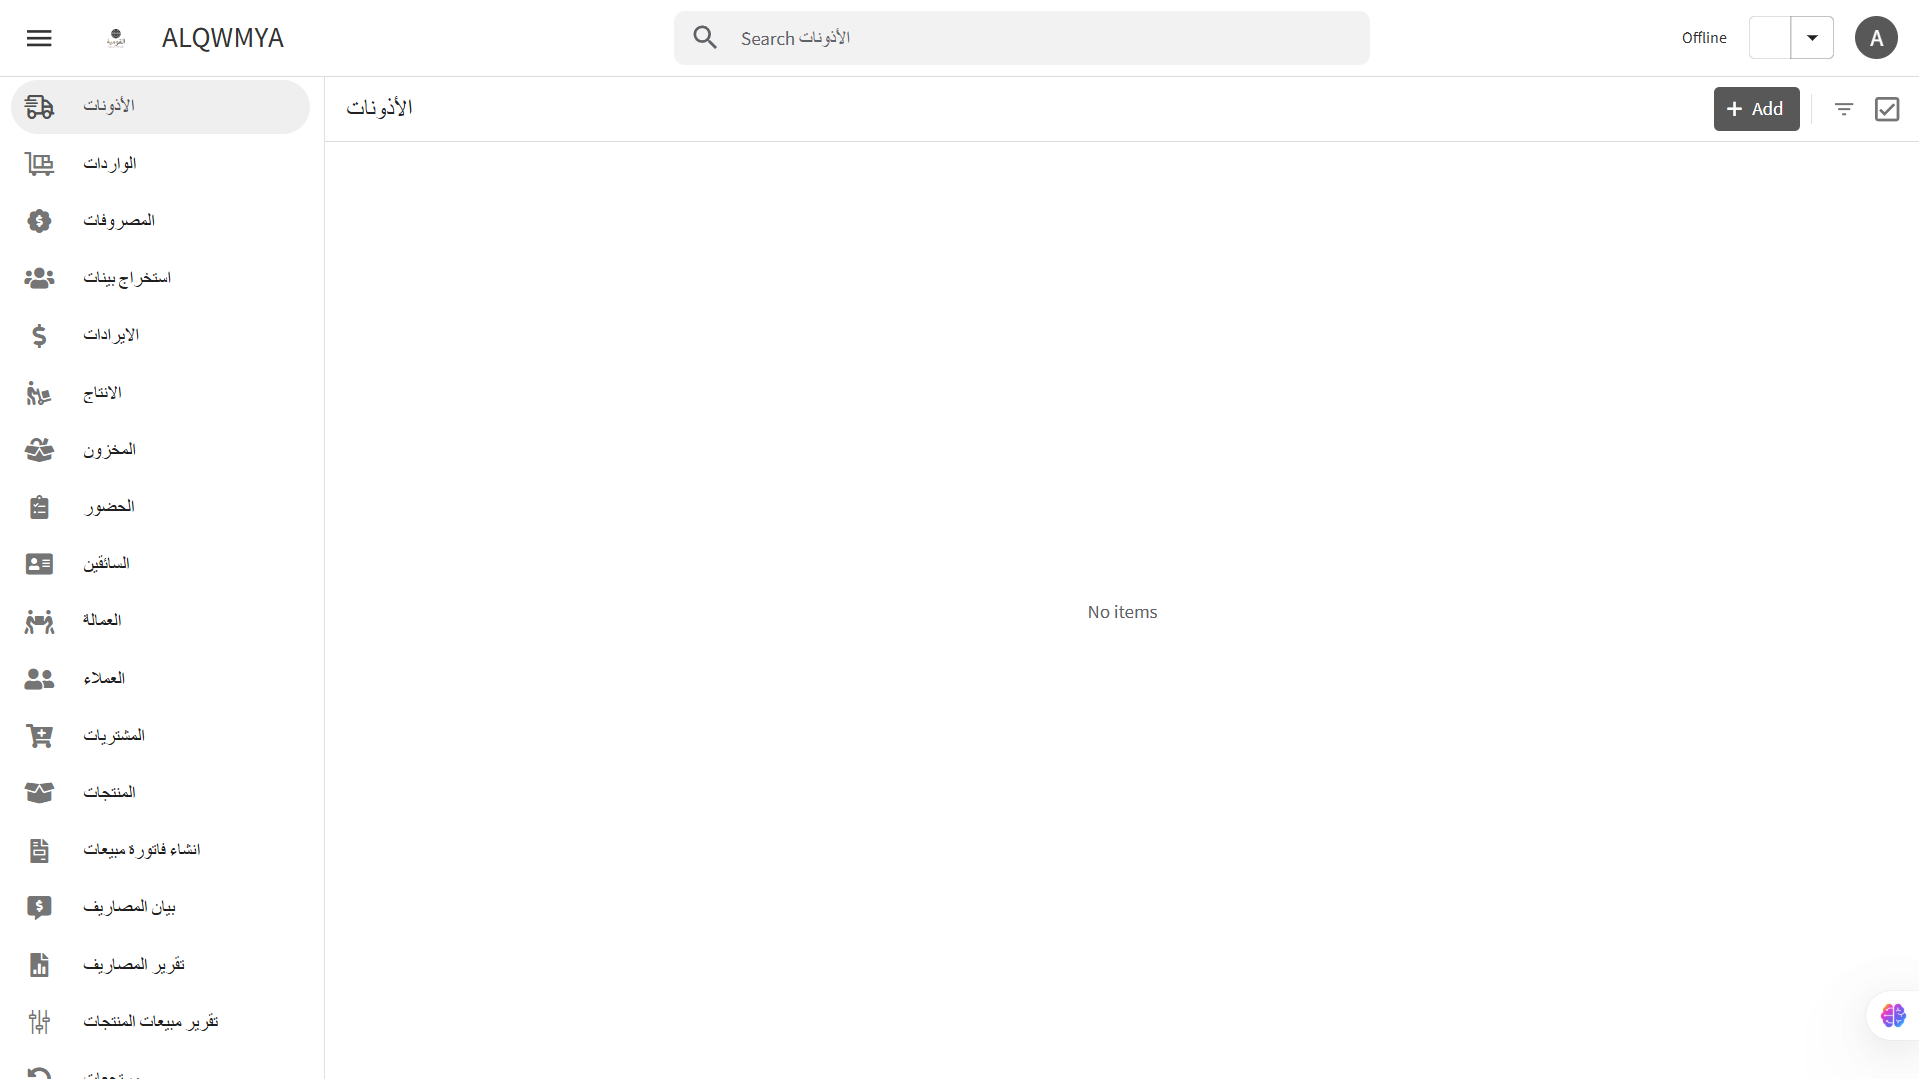The image size is (1919, 1079).
Task: Open المصروفات from the sidebar
Action: pyautogui.click(x=119, y=221)
